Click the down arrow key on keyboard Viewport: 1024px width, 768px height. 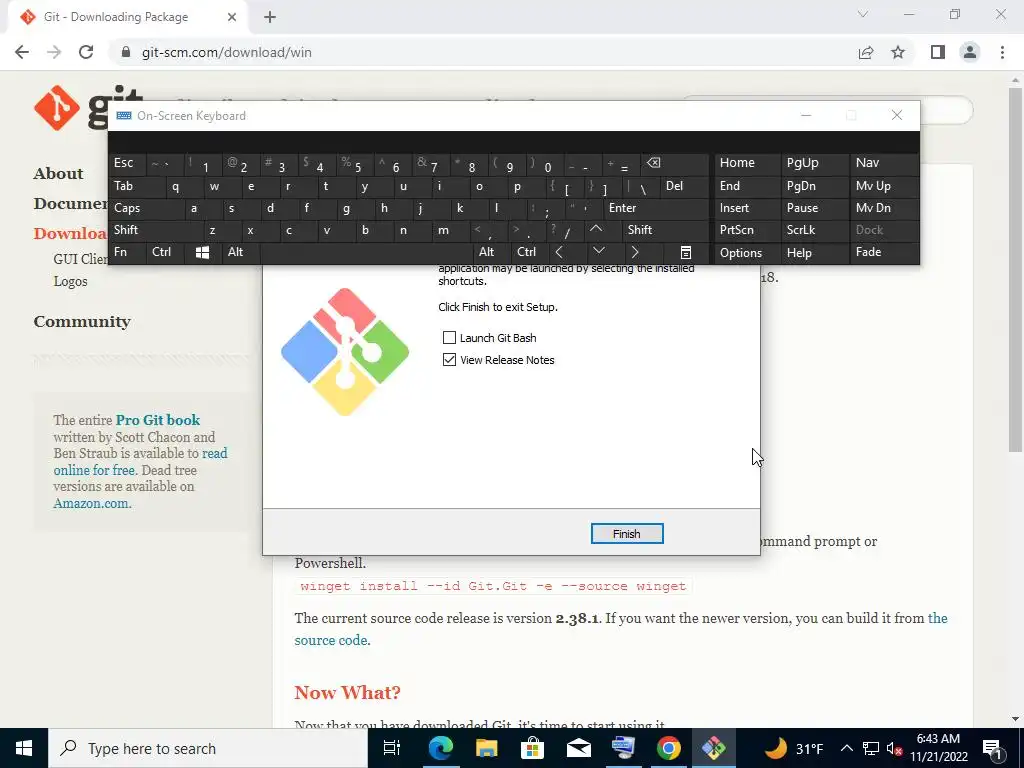(599, 252)
